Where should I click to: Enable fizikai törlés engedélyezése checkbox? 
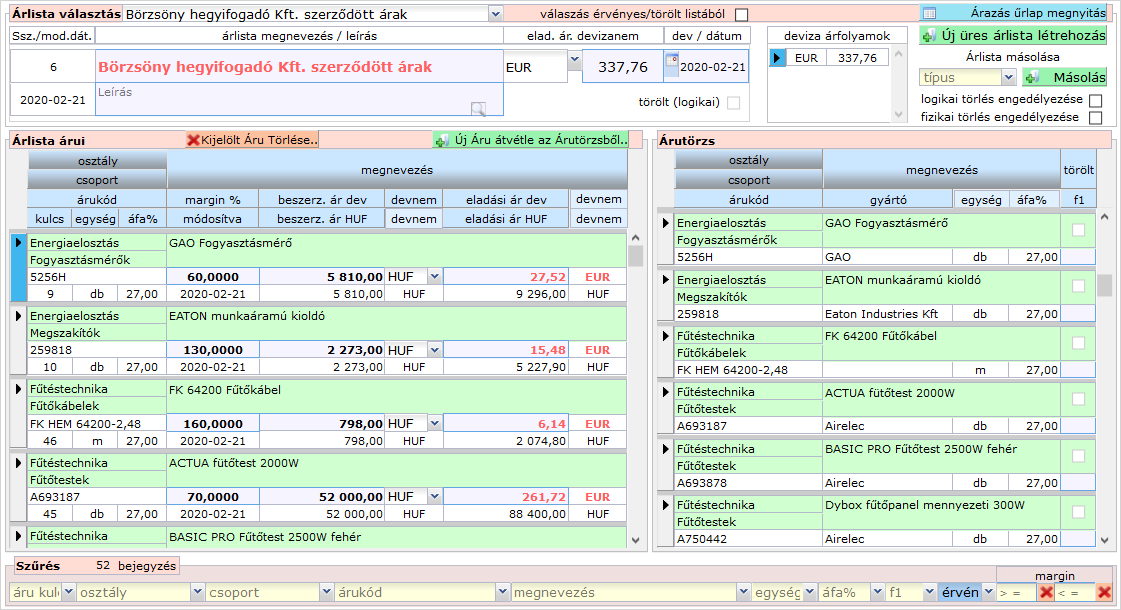1095,118
